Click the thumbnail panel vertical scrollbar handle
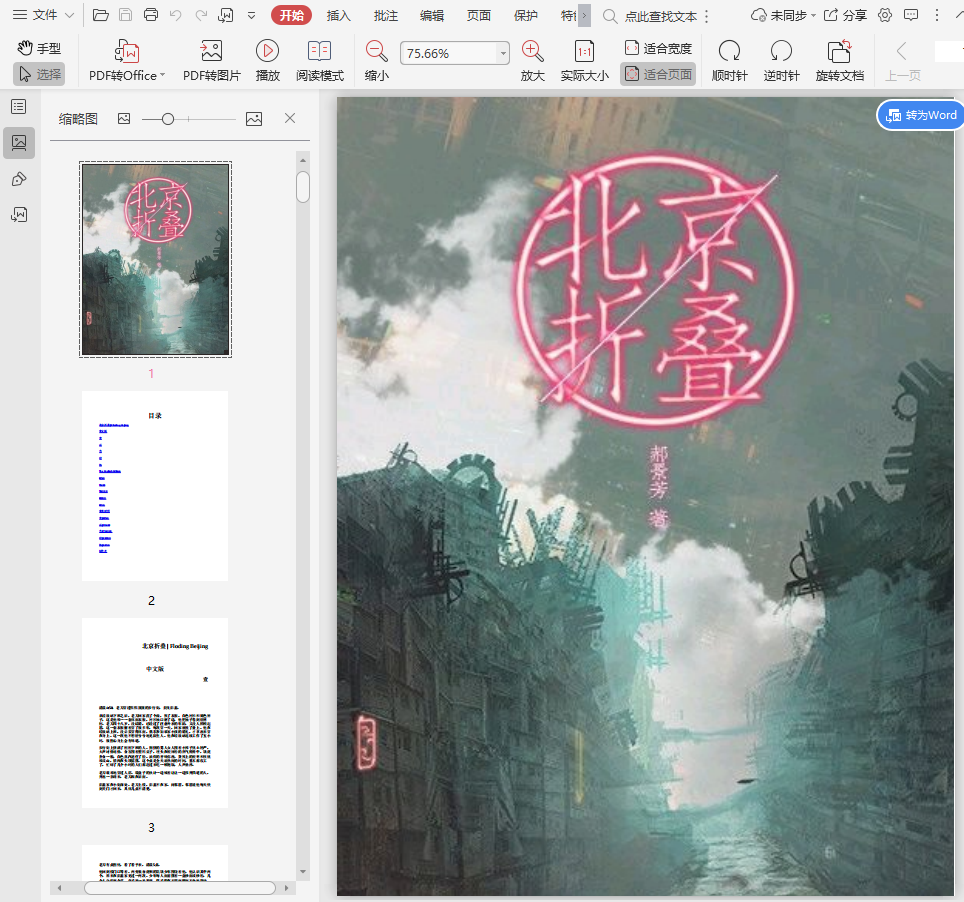 (302, 187)
